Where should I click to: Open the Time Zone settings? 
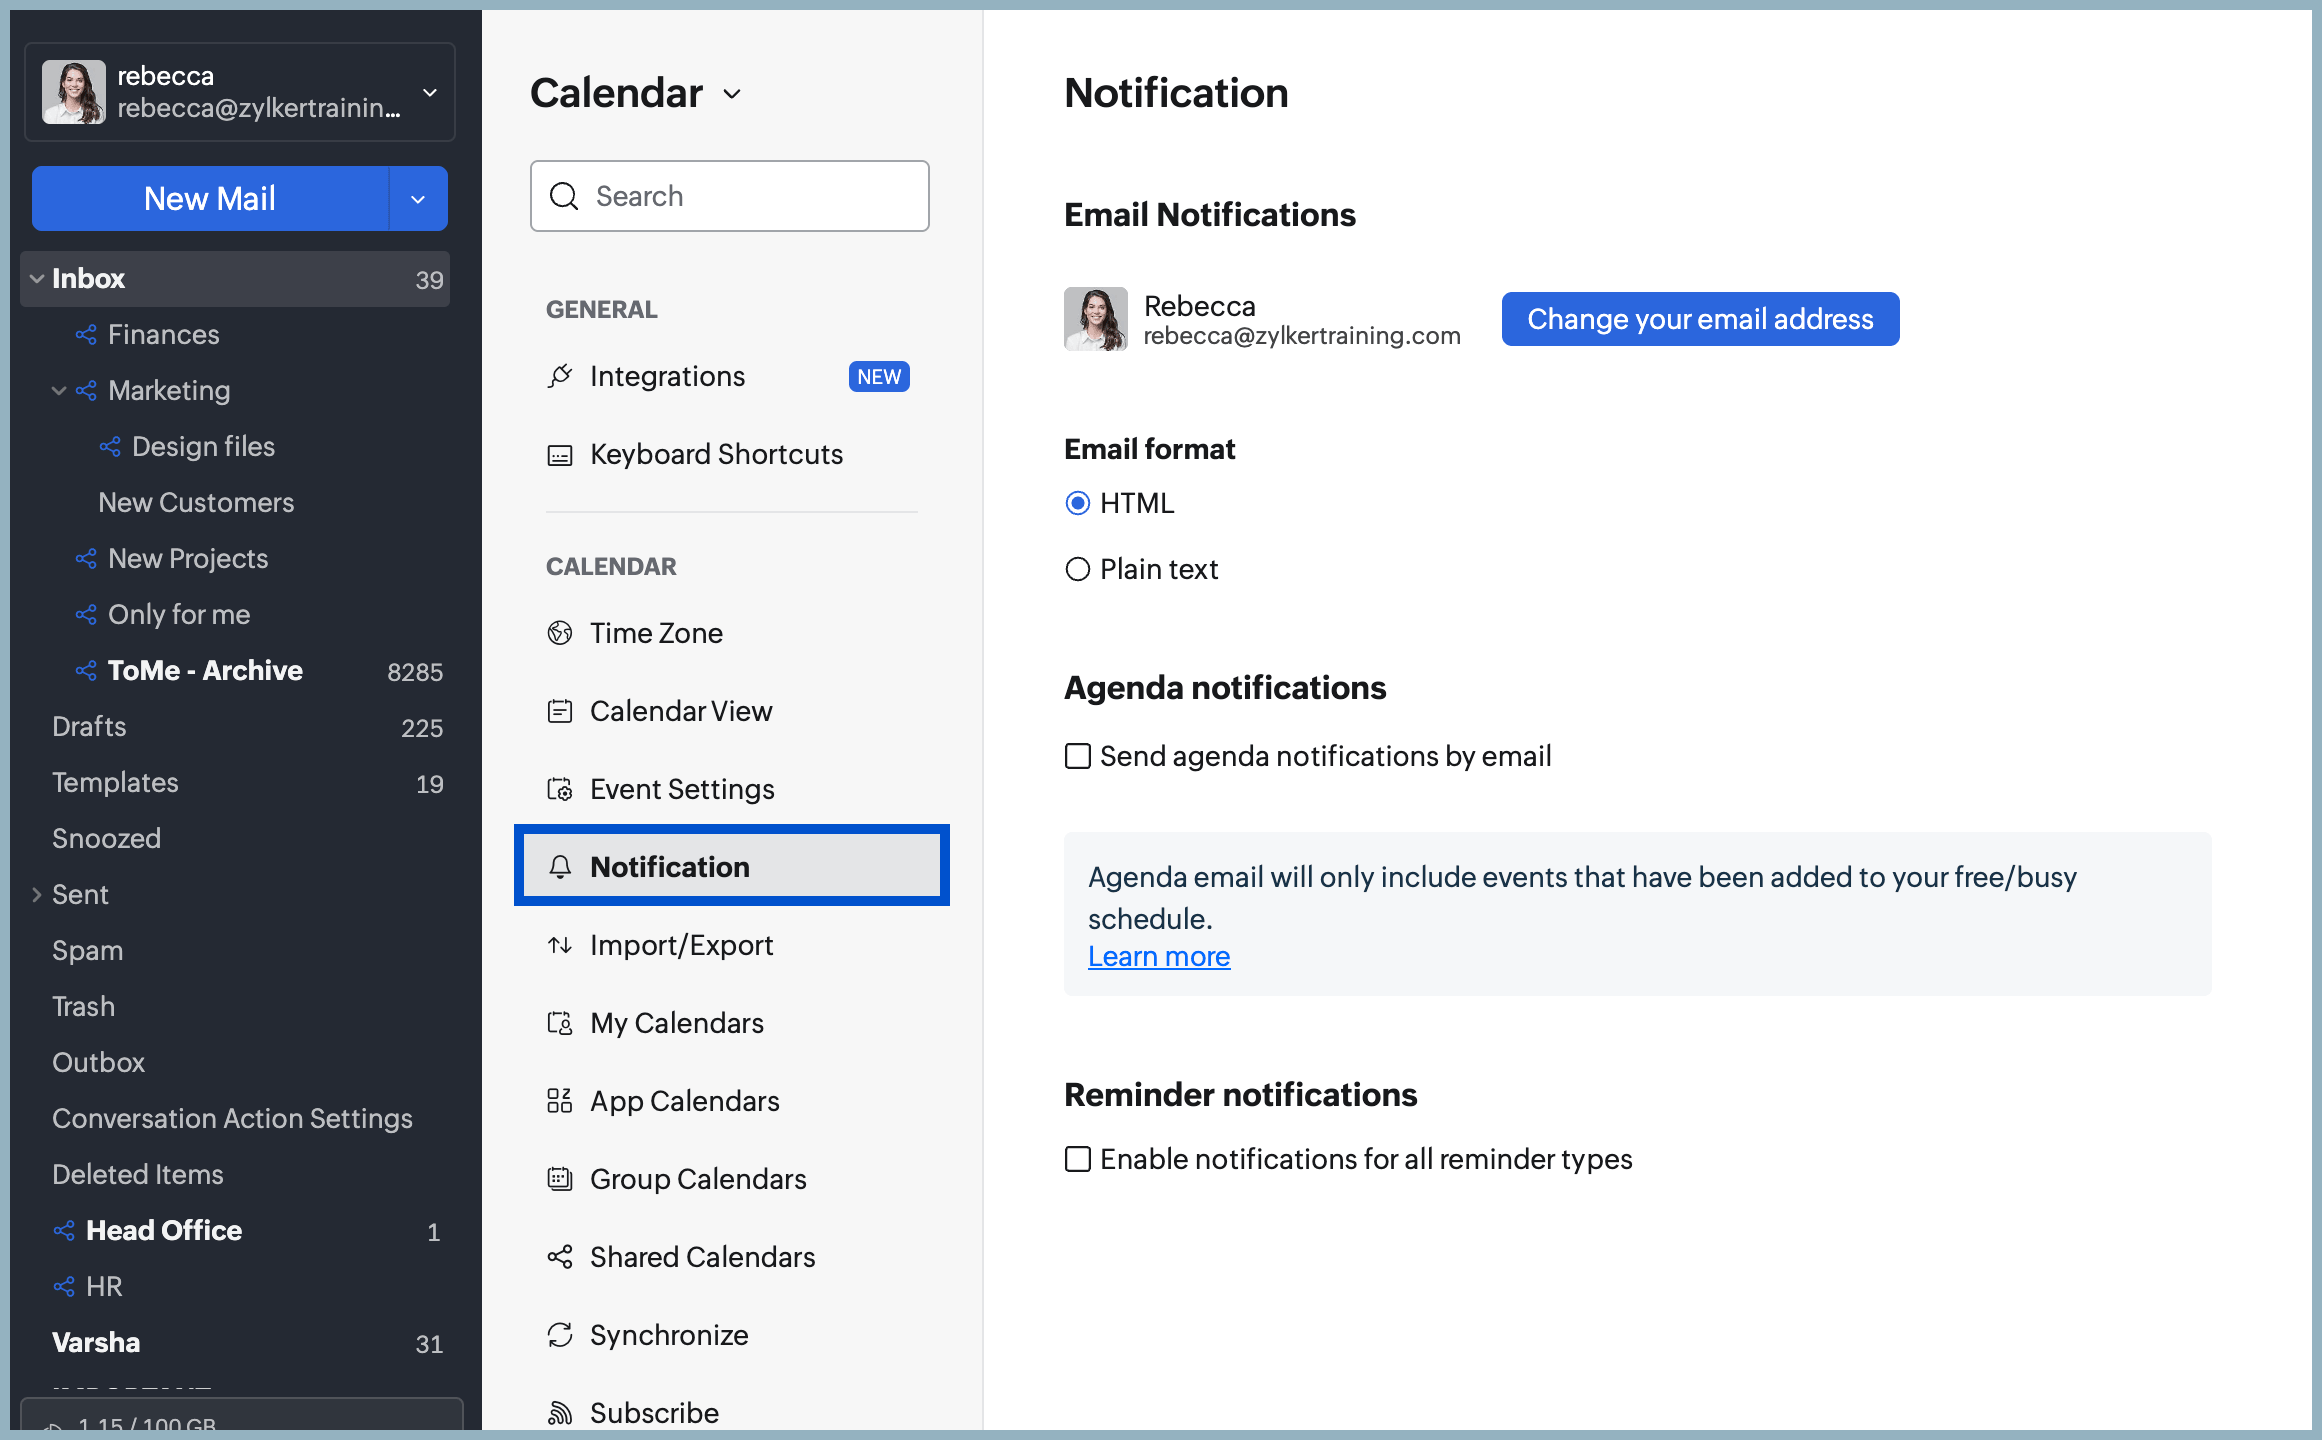pos(731,633)
